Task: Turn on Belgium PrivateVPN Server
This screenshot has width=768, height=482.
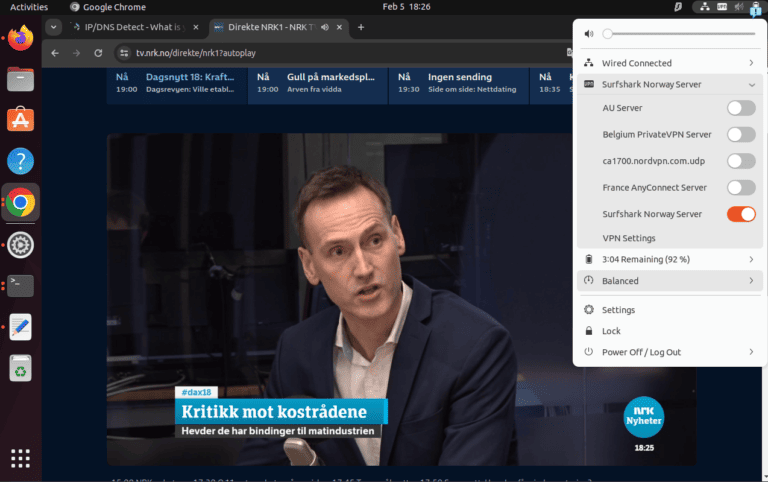Action: pyautogui.click(x=740, y=134)
